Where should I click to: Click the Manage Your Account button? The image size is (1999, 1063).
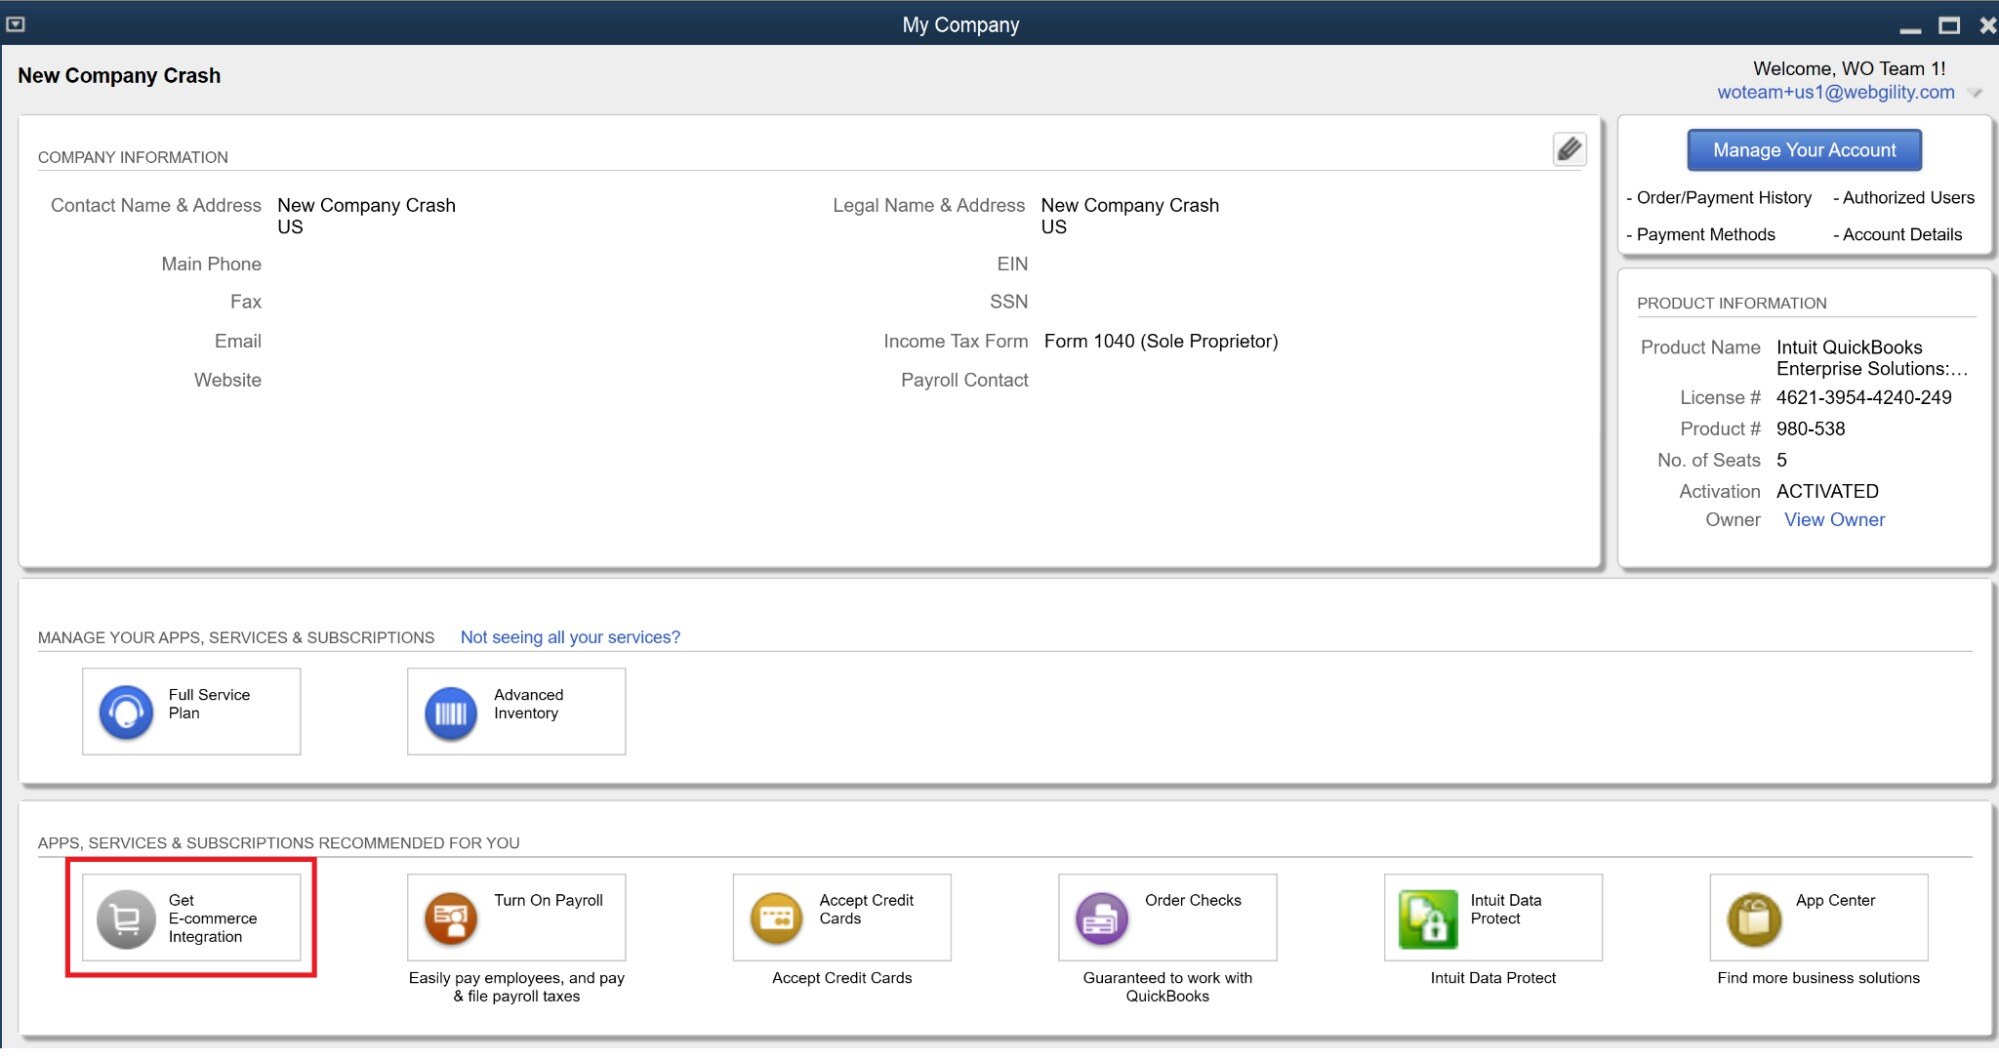point(1804,150)
